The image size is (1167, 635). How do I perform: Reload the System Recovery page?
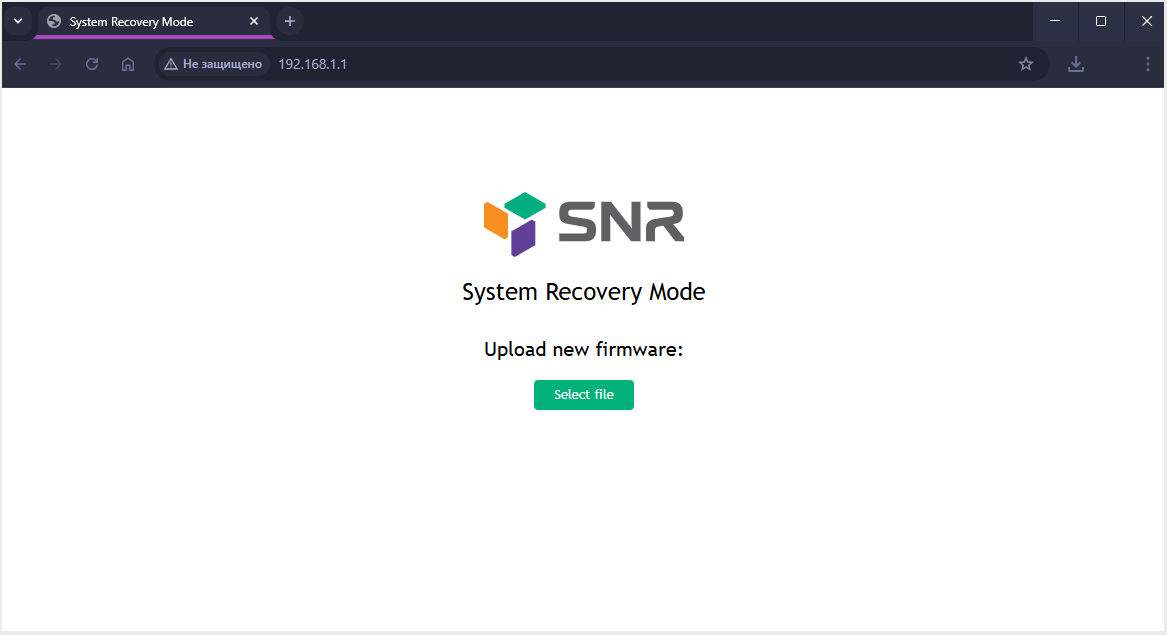[x=92, y=64]
